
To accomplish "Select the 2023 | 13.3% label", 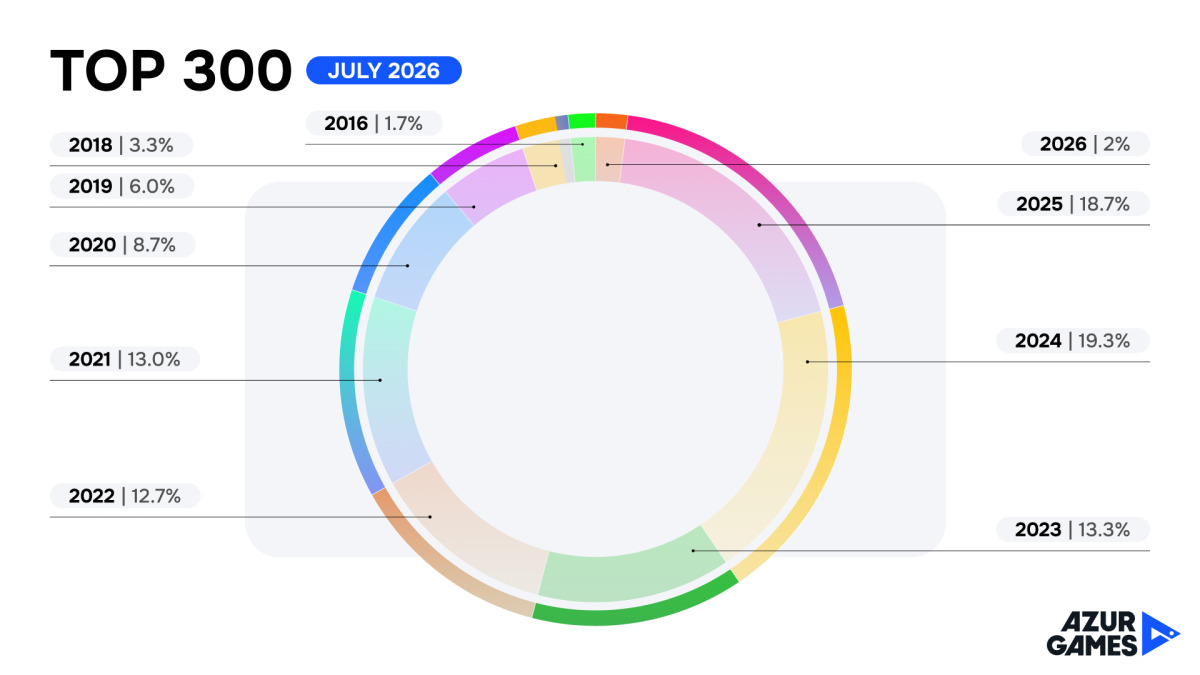I will click(1073, 530).
